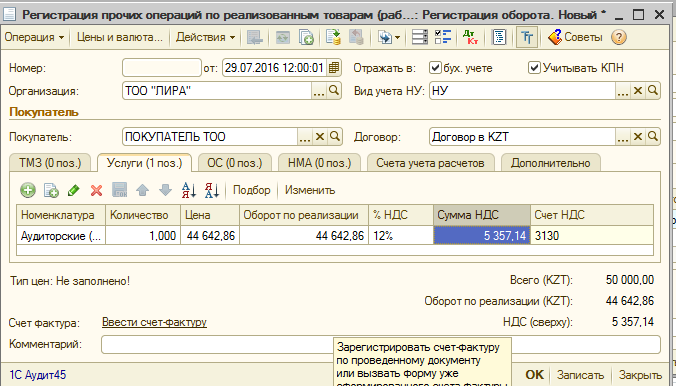
Task: Open the Ввести счет-фактуру link
Action: coord(154,322)
